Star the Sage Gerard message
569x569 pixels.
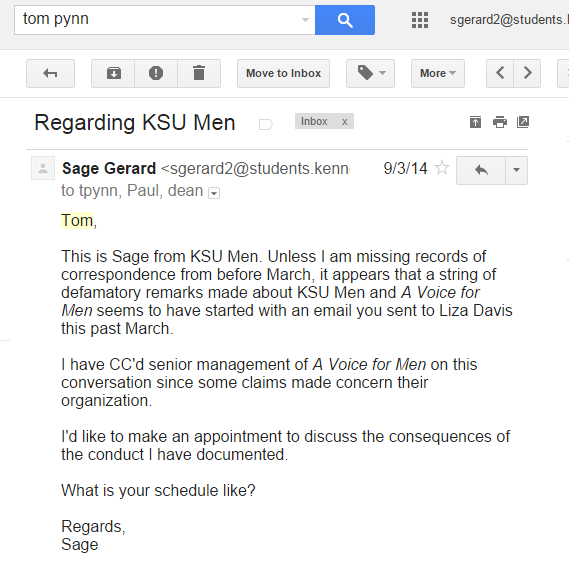click(442, 168)
